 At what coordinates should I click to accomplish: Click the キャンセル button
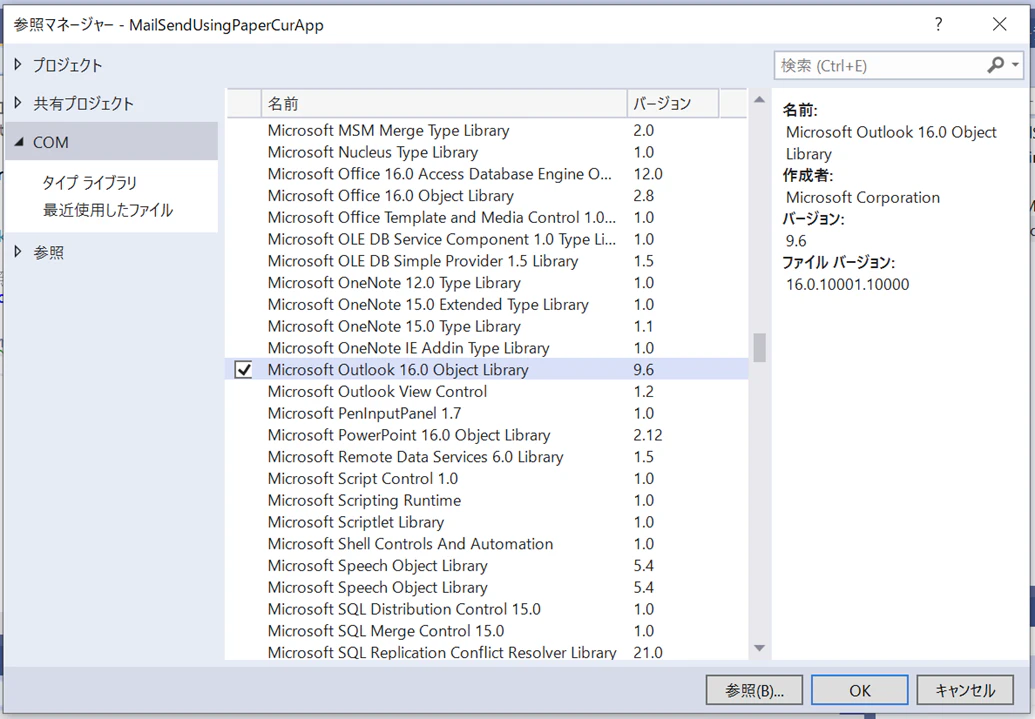pyautogui.click(x=965, y=690)
